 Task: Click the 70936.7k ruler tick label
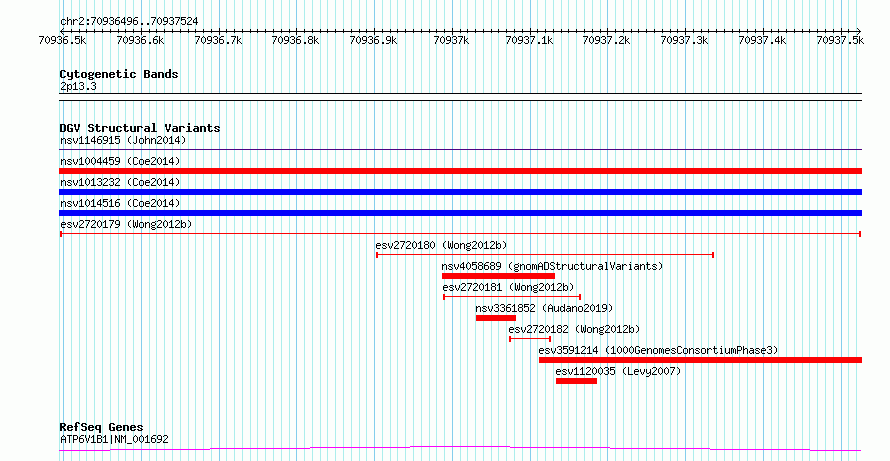pos(219,40)
